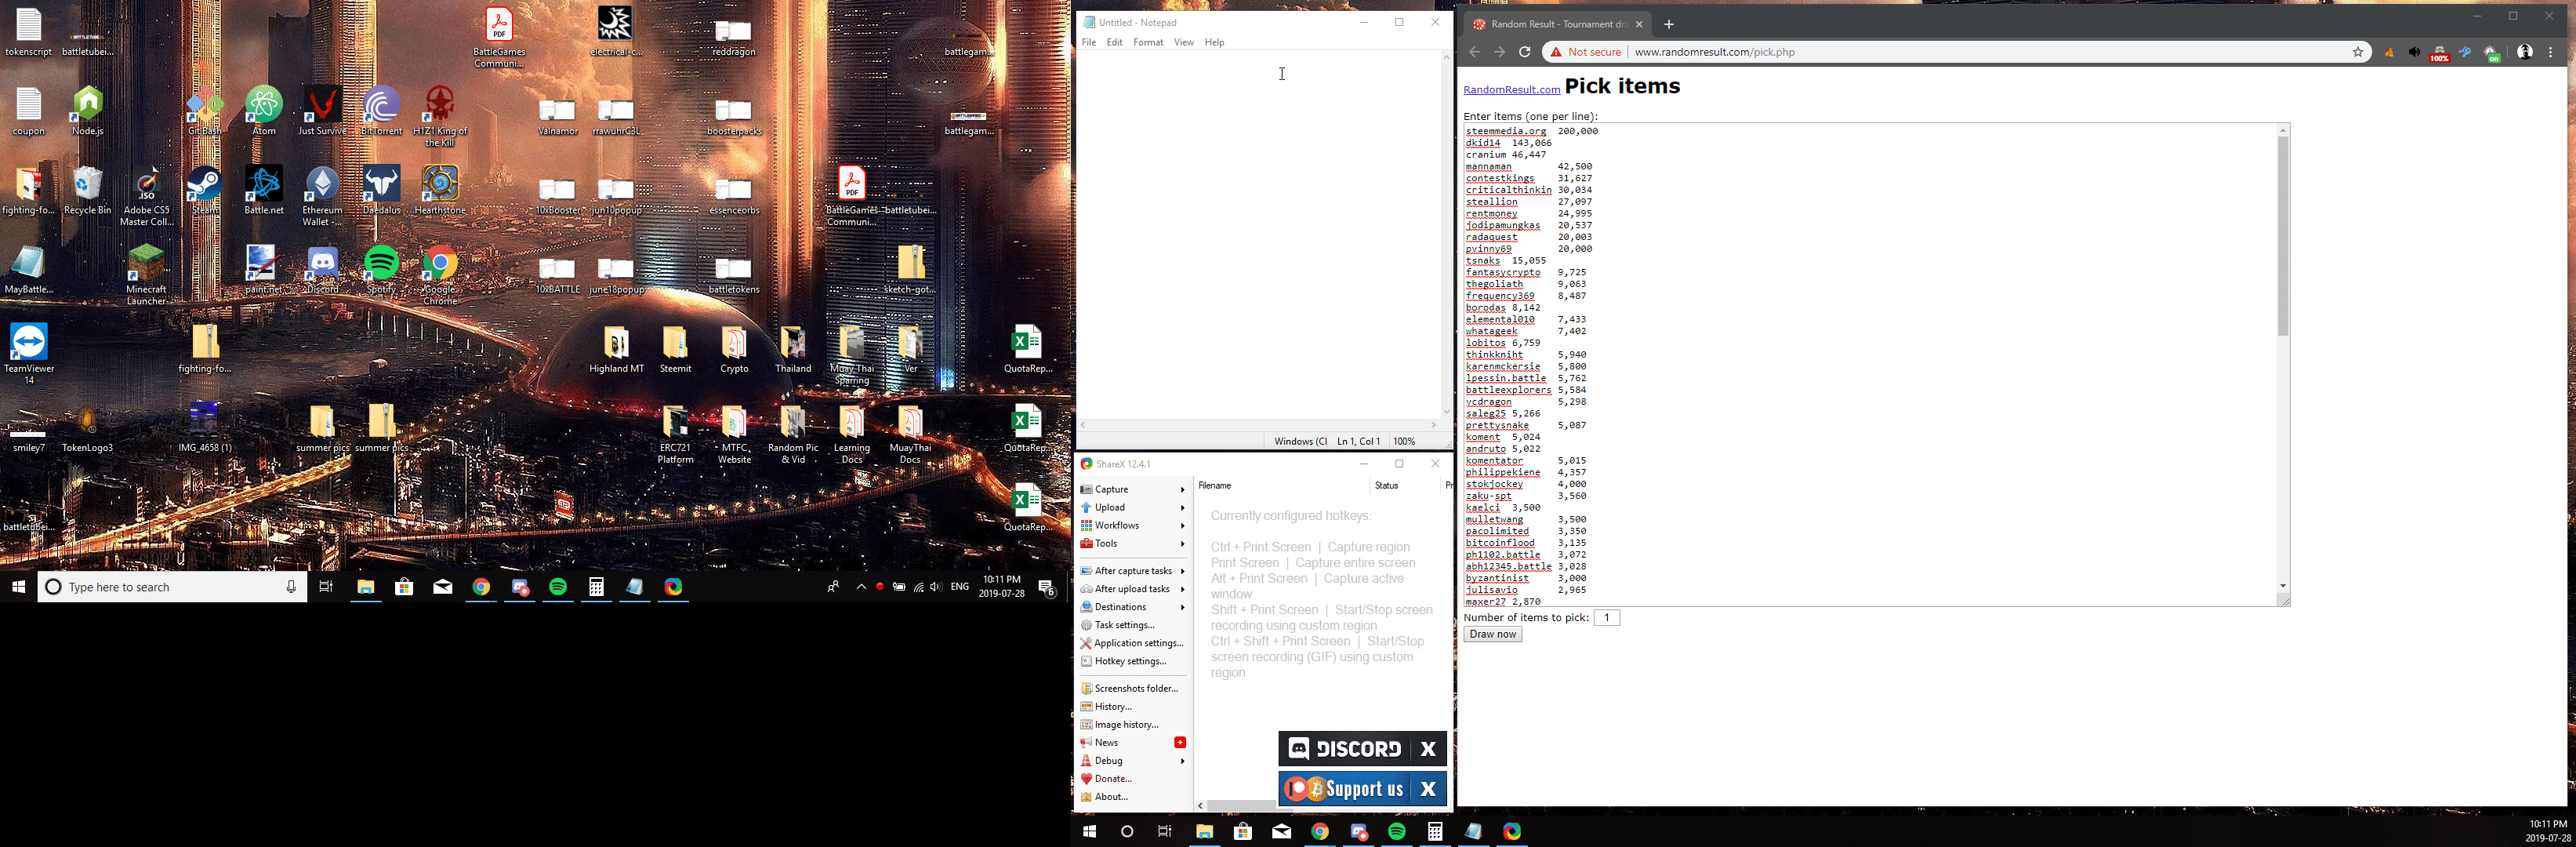Click the volume icon in system tray

tap(936, 588)
